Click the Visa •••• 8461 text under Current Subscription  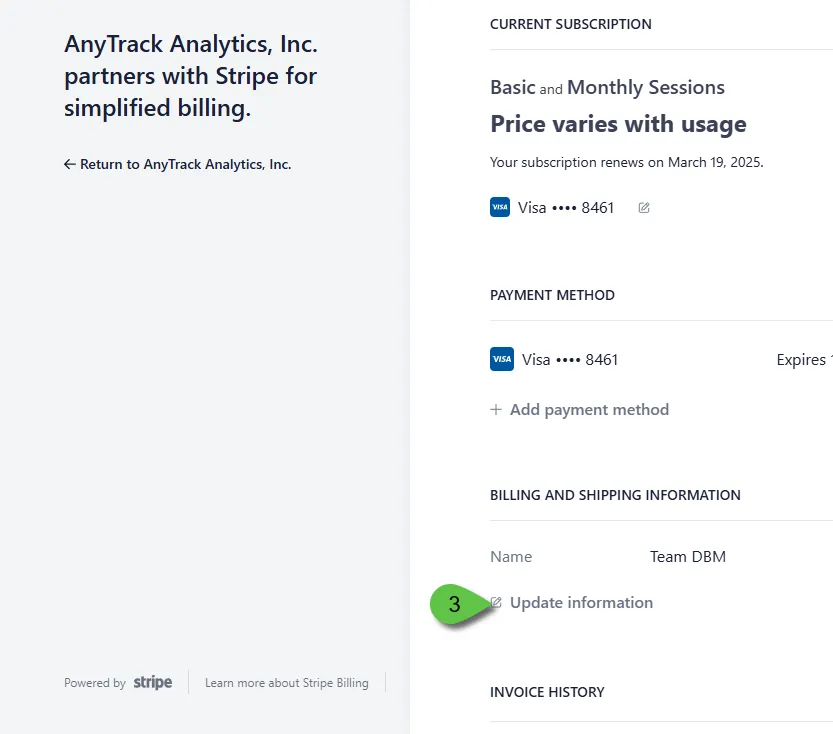566,208
